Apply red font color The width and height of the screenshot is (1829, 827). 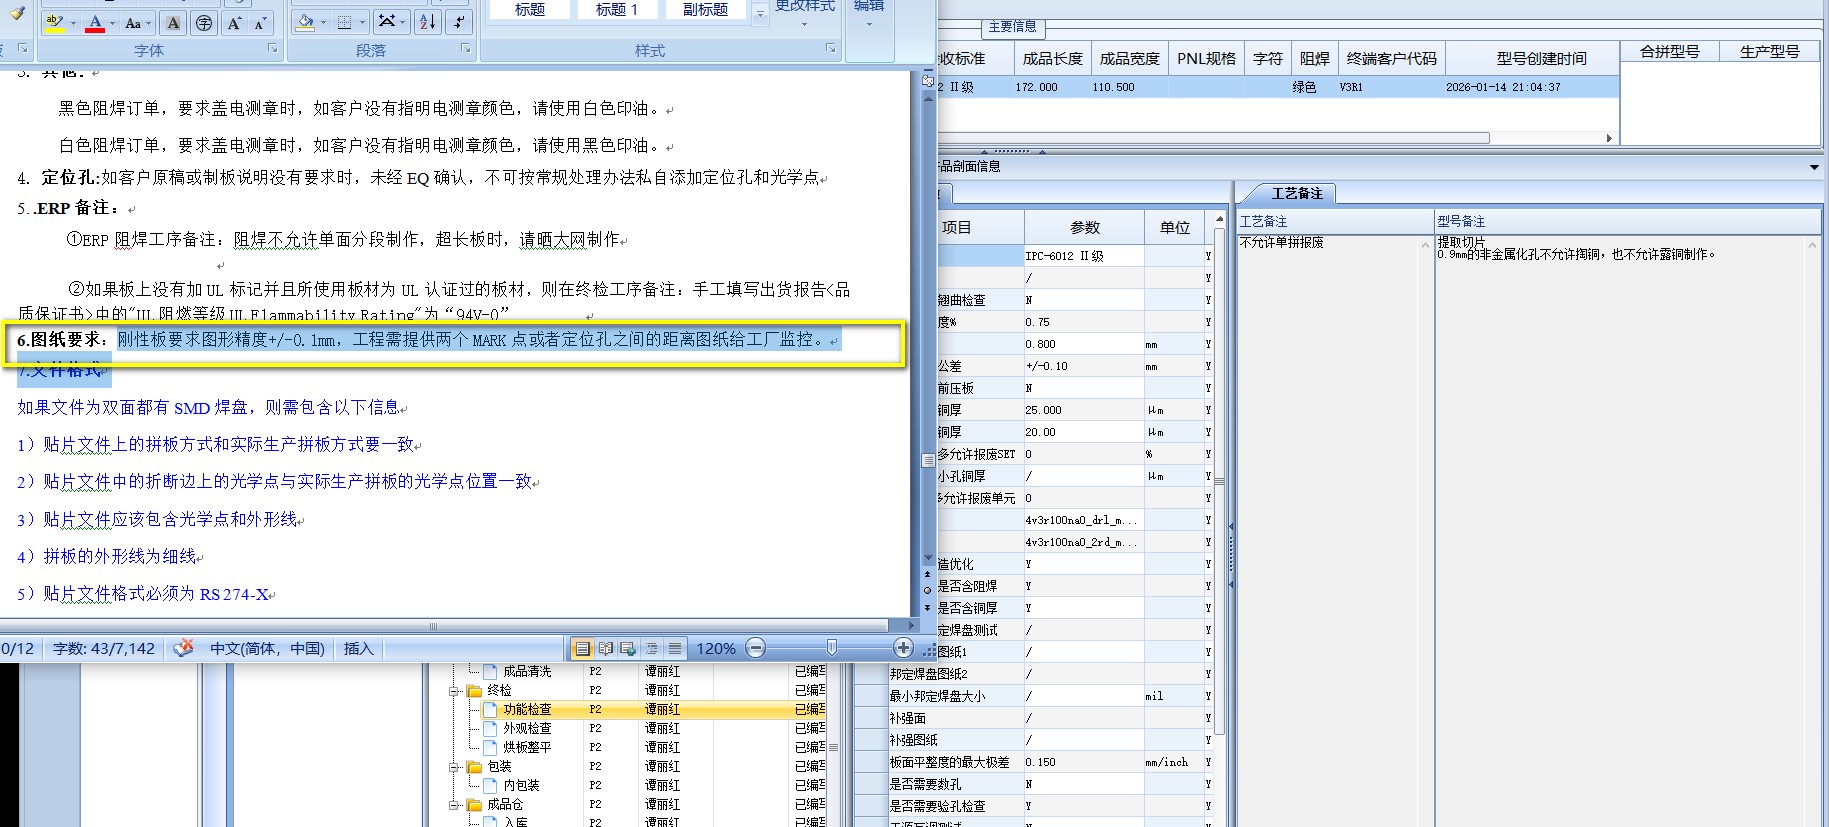95,23
